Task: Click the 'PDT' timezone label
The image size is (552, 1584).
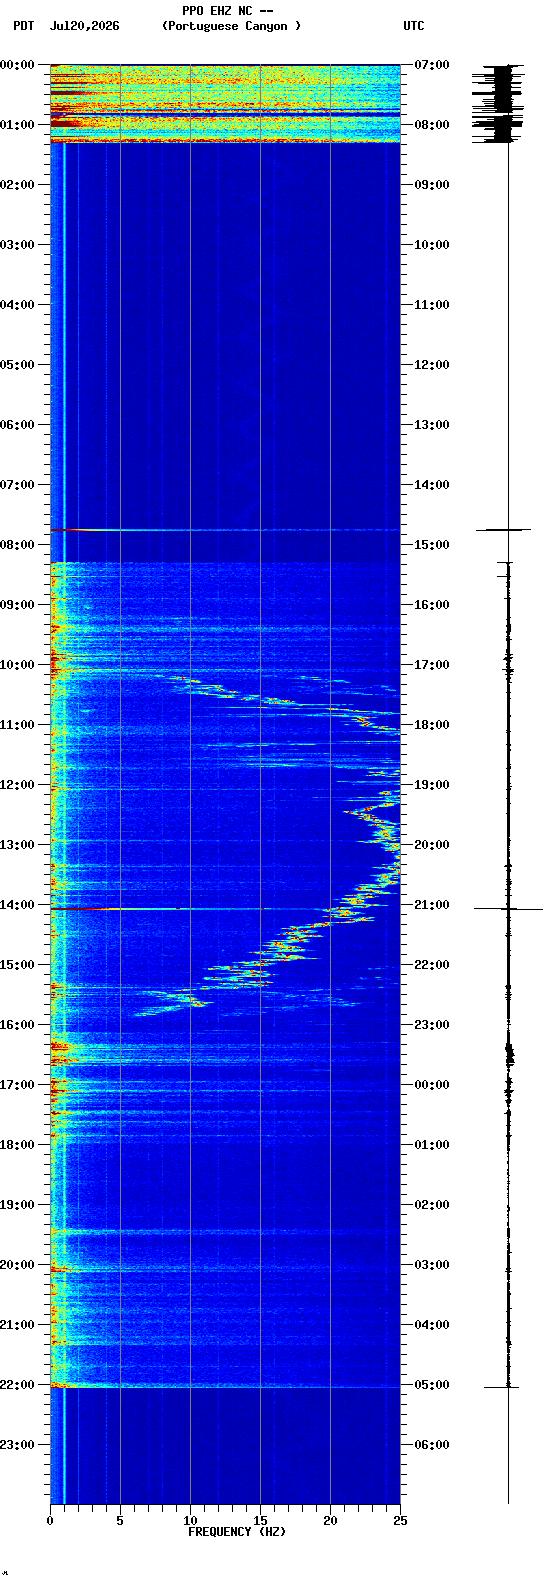Action: pos(23,26)
